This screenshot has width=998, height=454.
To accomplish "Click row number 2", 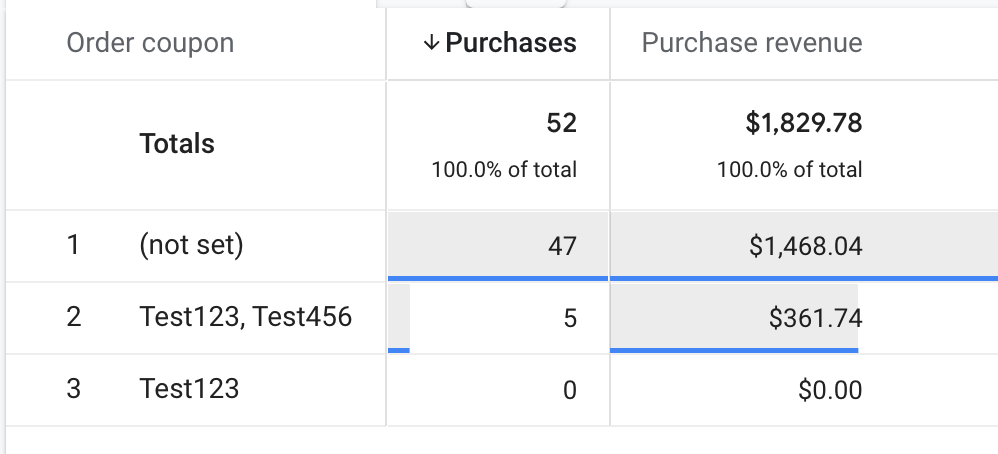I will tap(73, 317).
